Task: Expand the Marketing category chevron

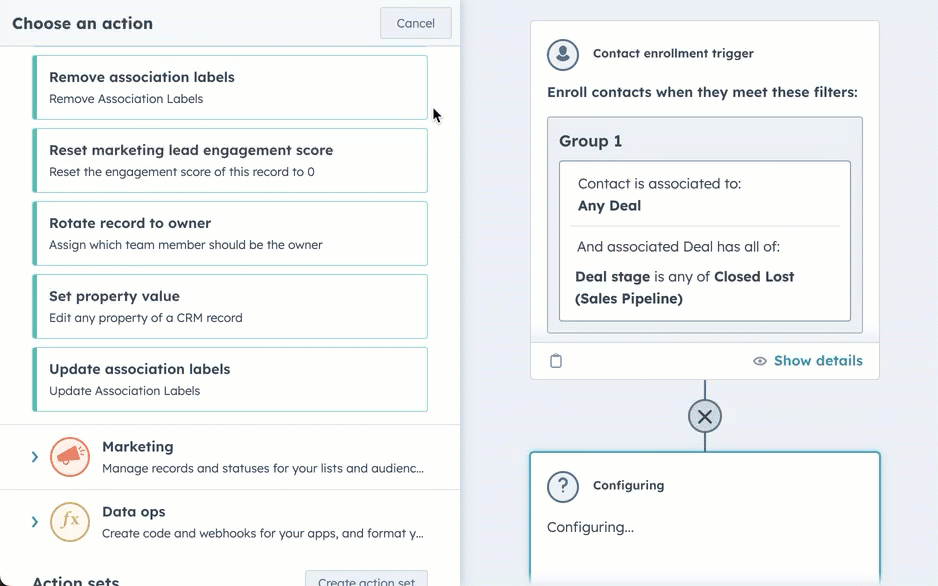Action: point(35,457)
